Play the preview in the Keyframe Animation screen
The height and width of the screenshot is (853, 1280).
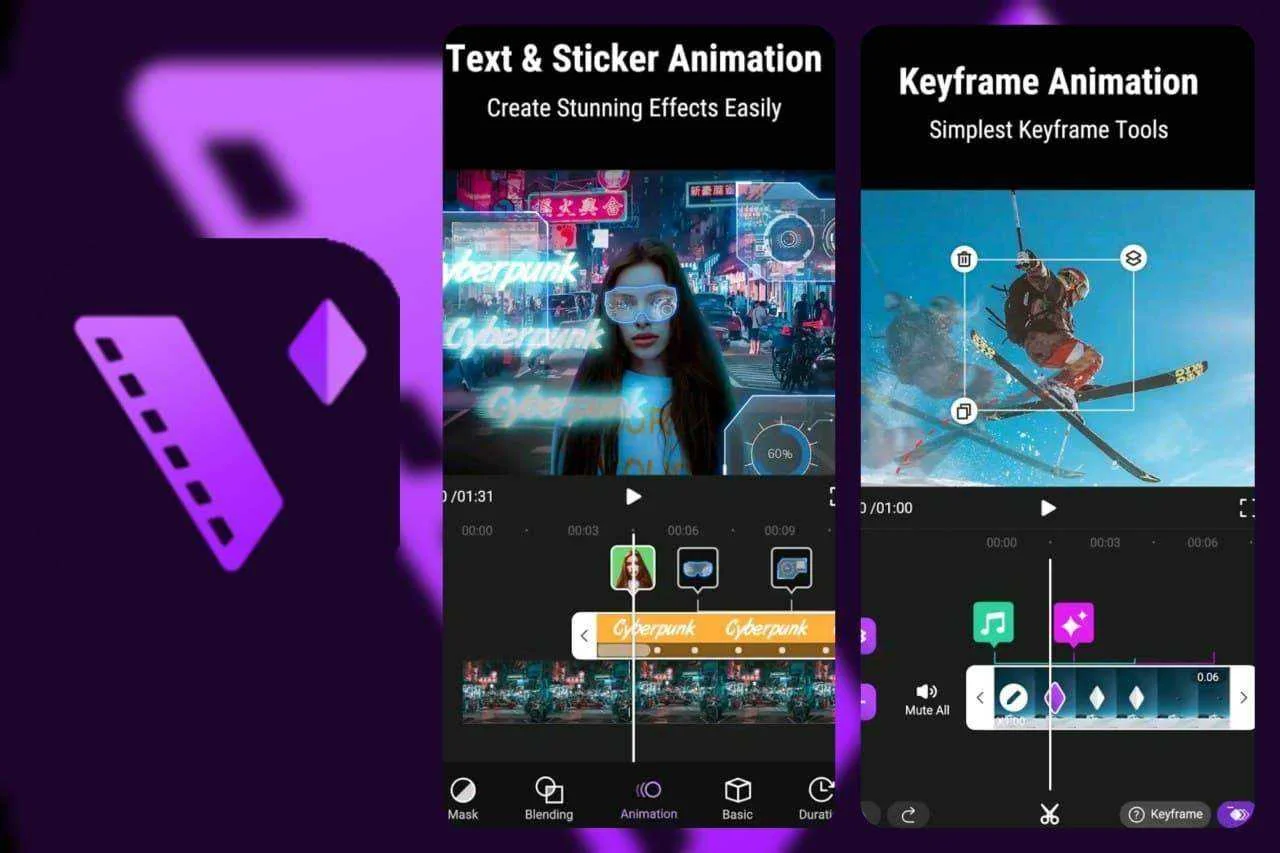(x=1048, y=508)
